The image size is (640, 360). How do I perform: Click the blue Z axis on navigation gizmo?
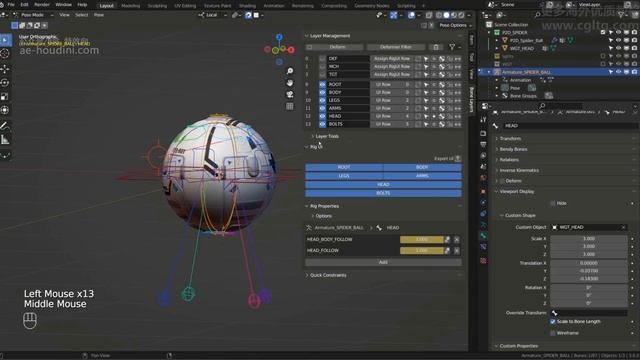[279, 37]
